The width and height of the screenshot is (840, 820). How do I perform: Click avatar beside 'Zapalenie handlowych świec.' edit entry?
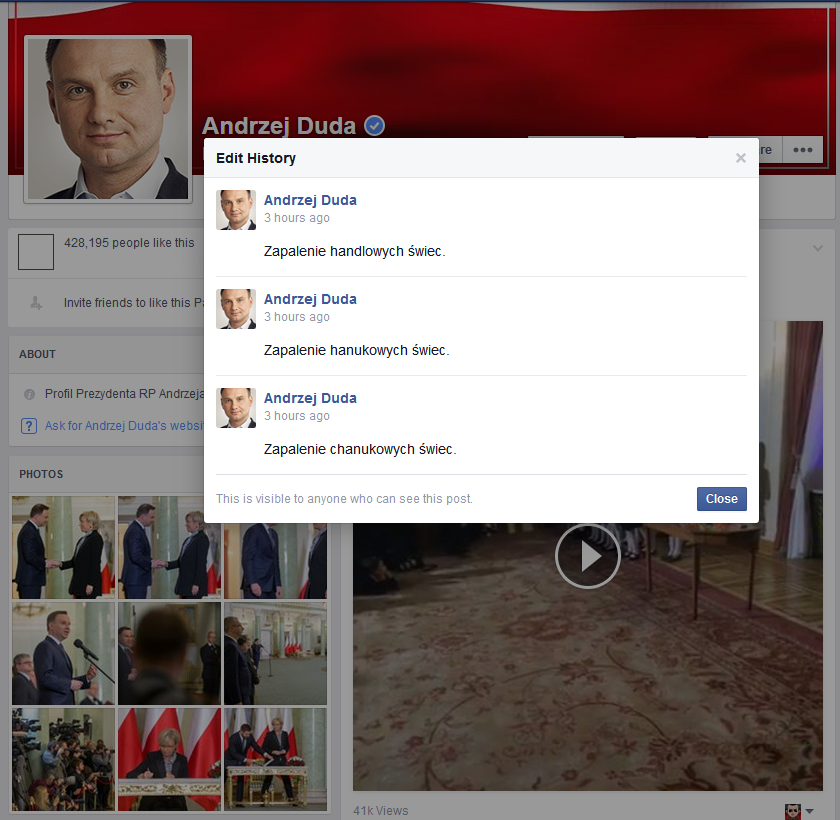click(x=236, y=210)
